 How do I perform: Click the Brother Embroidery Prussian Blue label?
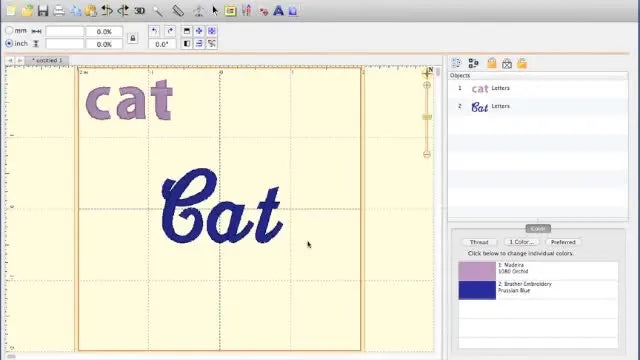[x=525, y=287]
